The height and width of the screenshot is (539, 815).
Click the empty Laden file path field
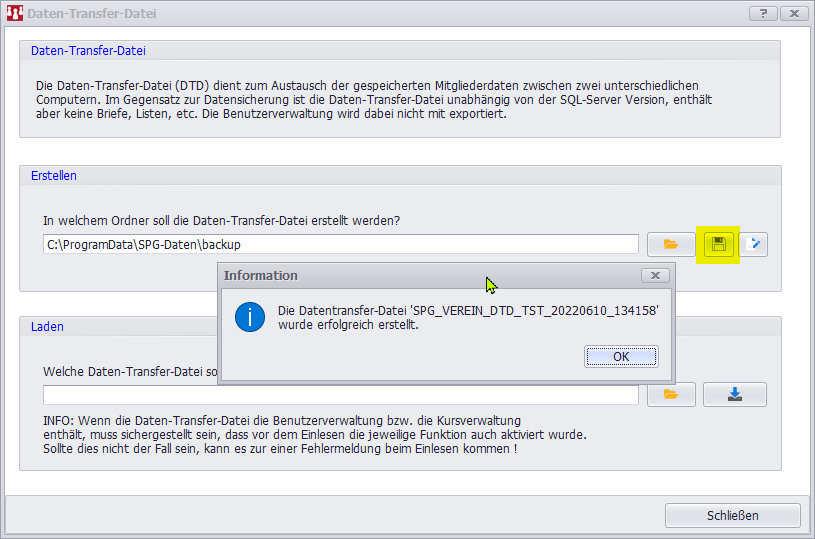[x=340, y=395]
